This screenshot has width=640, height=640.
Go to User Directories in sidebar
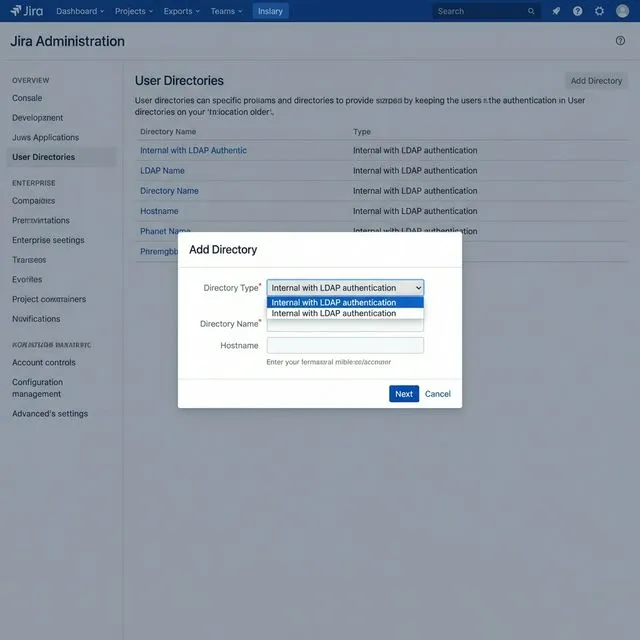tap(43, 157)
